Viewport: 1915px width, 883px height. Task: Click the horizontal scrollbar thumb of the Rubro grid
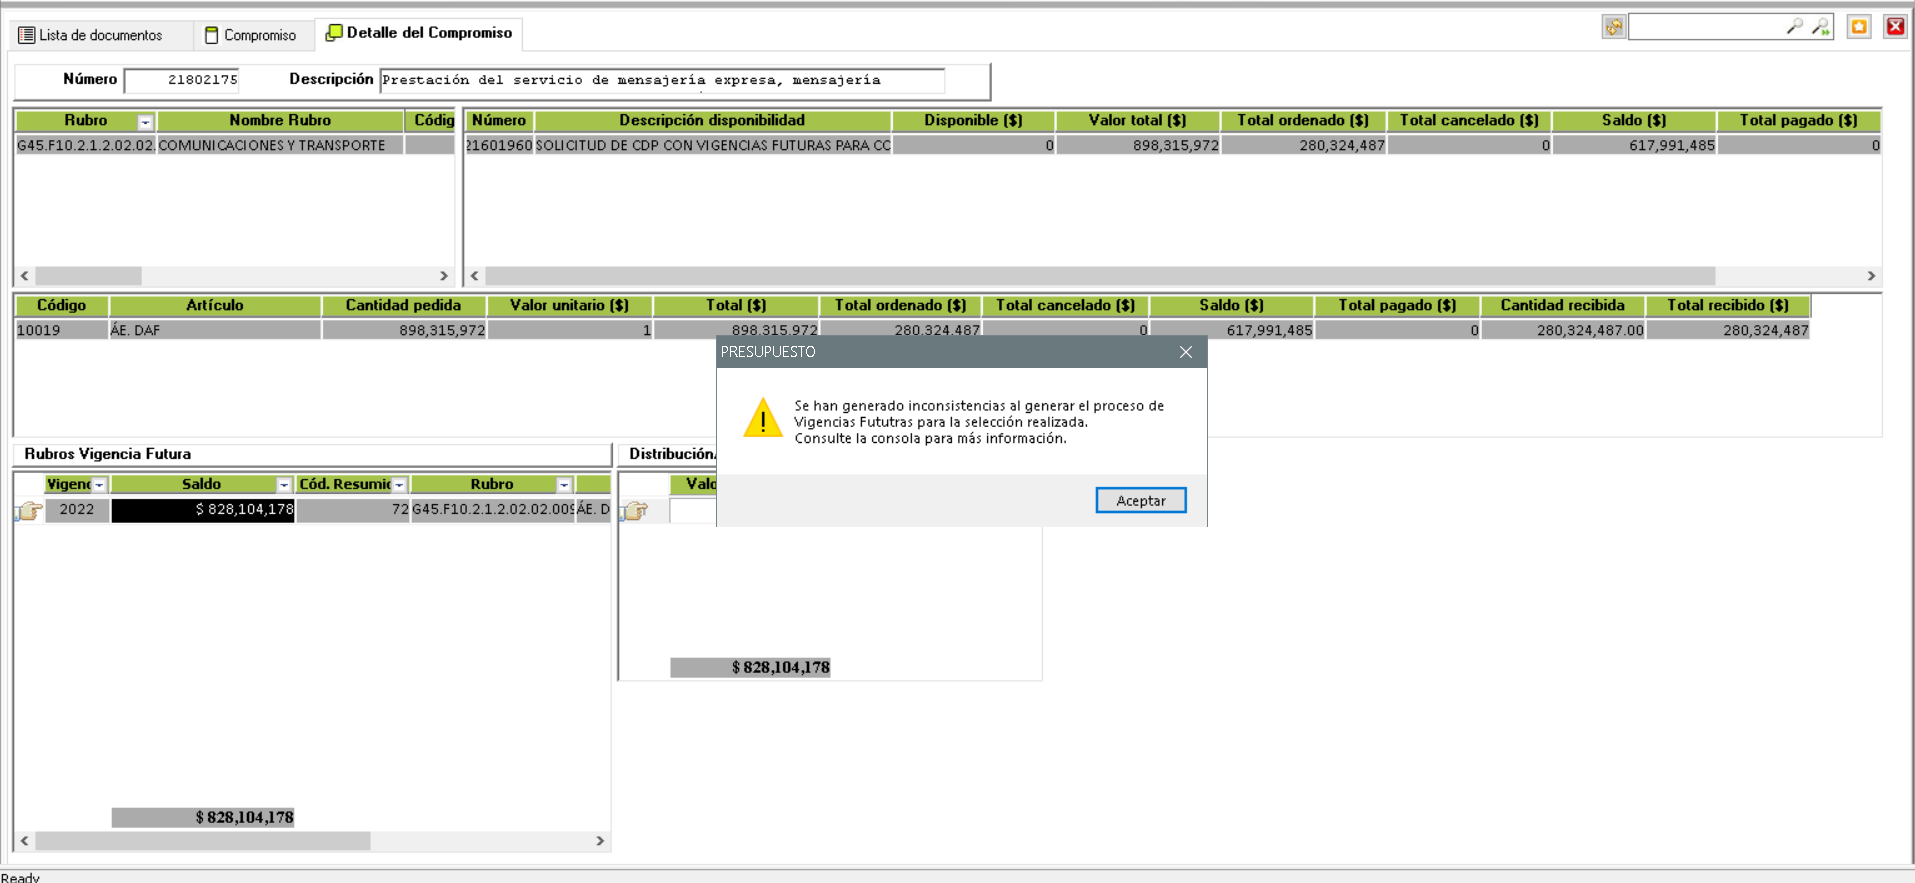(88, 276)
